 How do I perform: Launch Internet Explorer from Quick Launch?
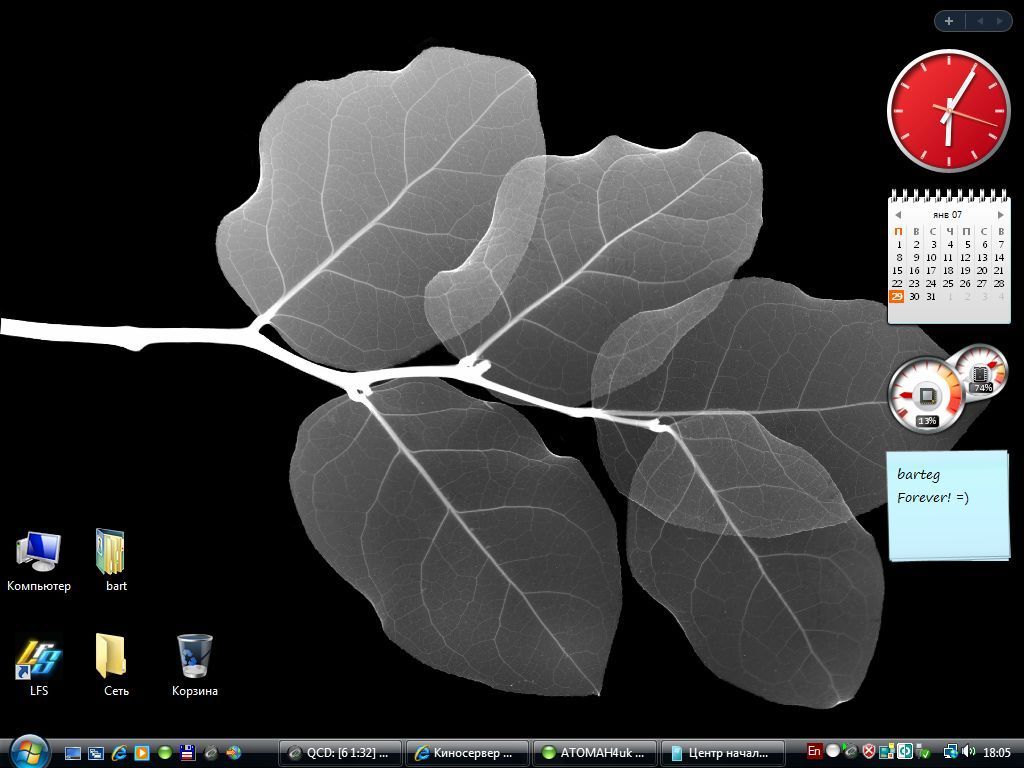coord(119,753)
